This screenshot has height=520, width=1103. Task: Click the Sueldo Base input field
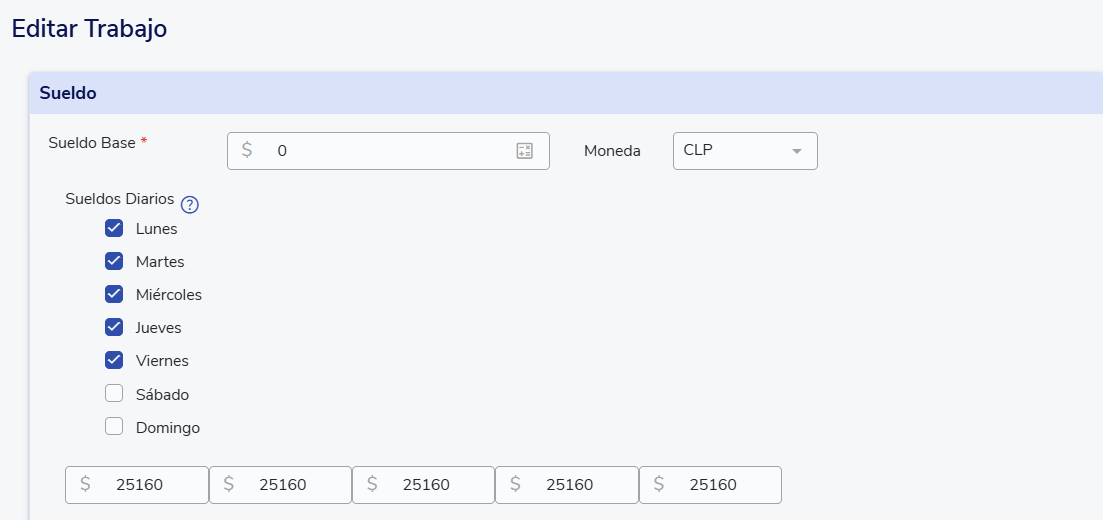tap(380, 151)
